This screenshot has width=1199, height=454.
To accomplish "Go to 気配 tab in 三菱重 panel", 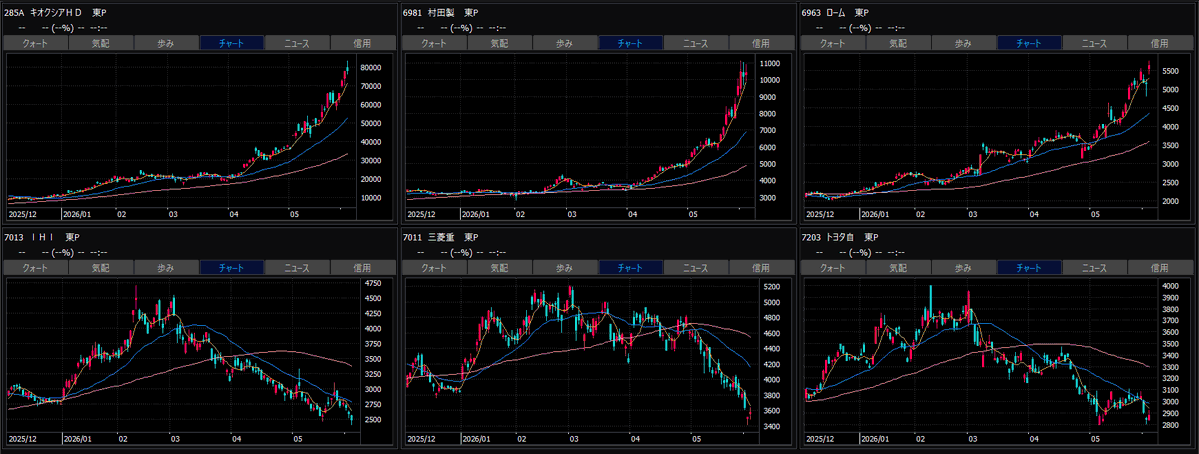I will (x=499, y=268).
